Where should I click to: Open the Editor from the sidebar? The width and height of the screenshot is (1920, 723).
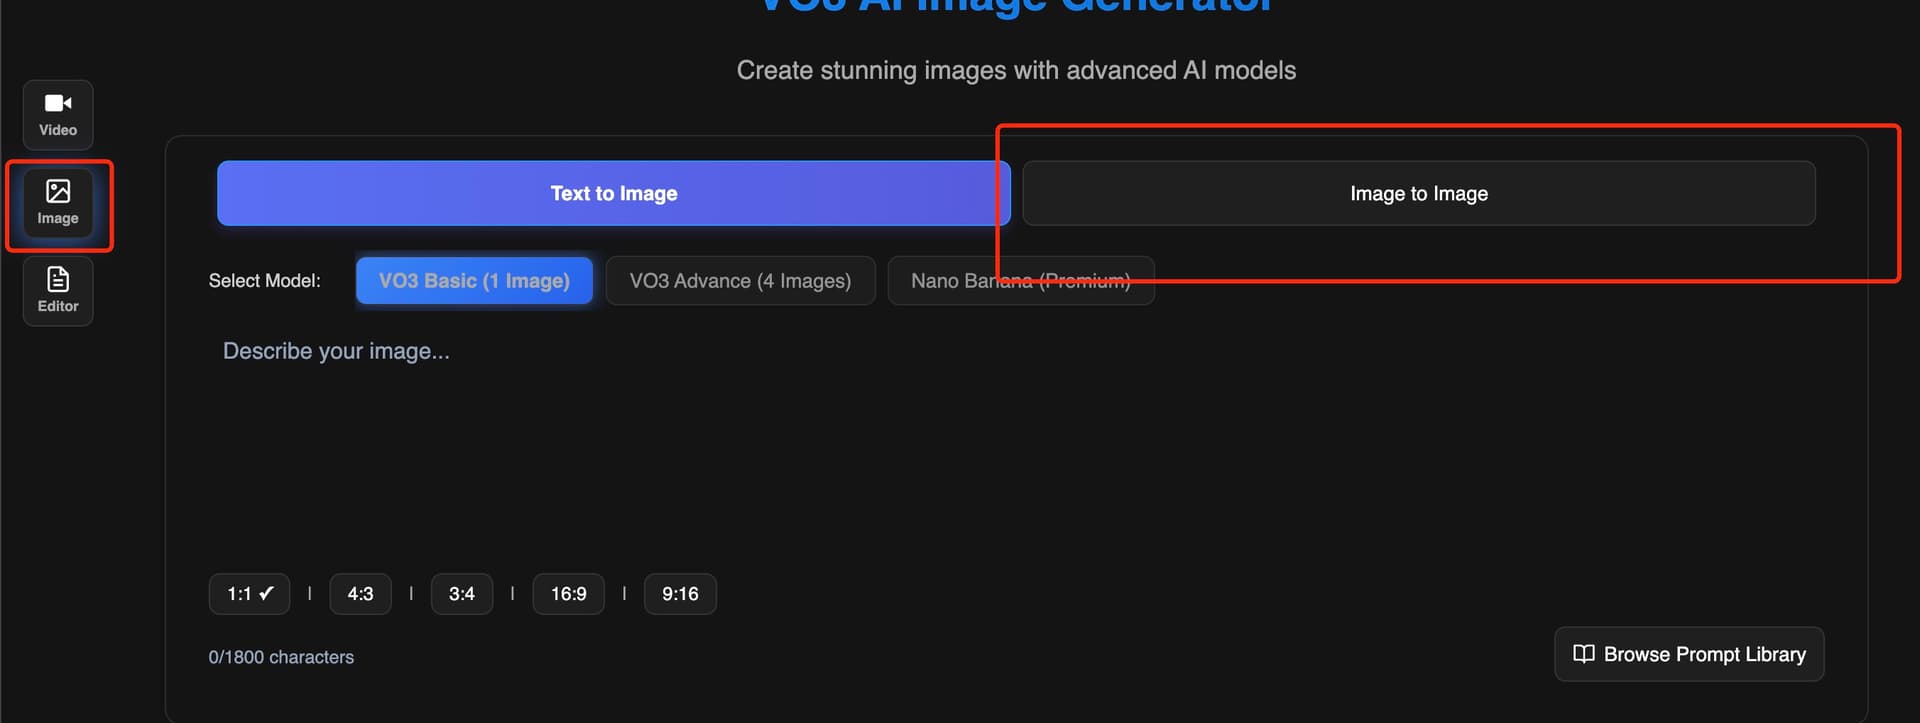[x=57, y=290]
